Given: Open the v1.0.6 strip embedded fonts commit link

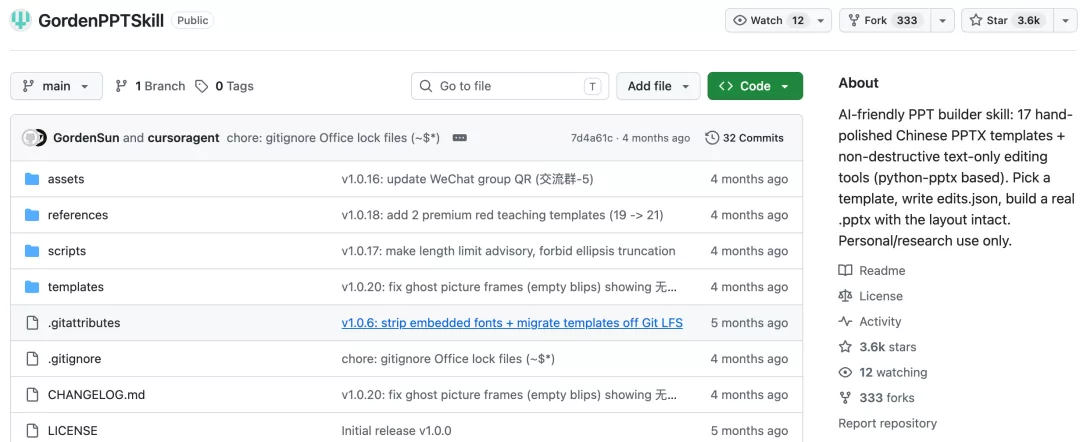Looking at the screenshot, I should click(x=512, y=323).
